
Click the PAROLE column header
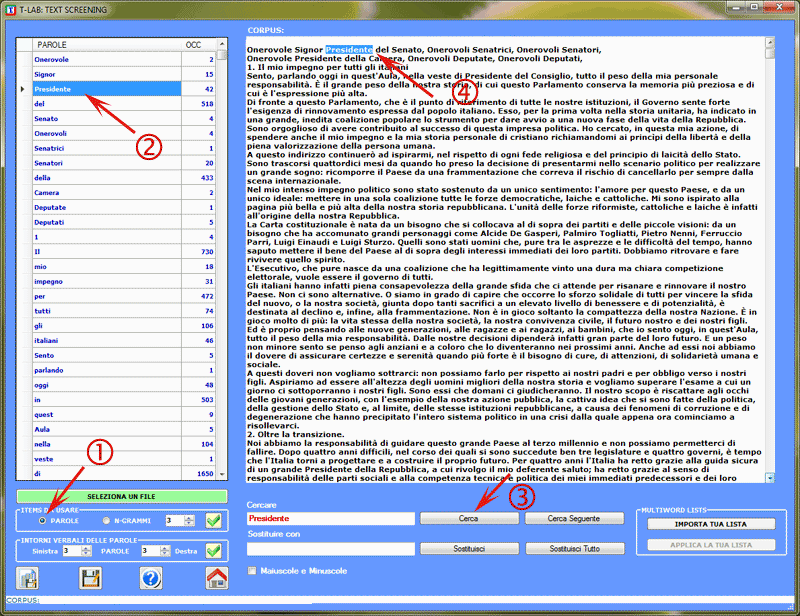(x=107, y=45)
